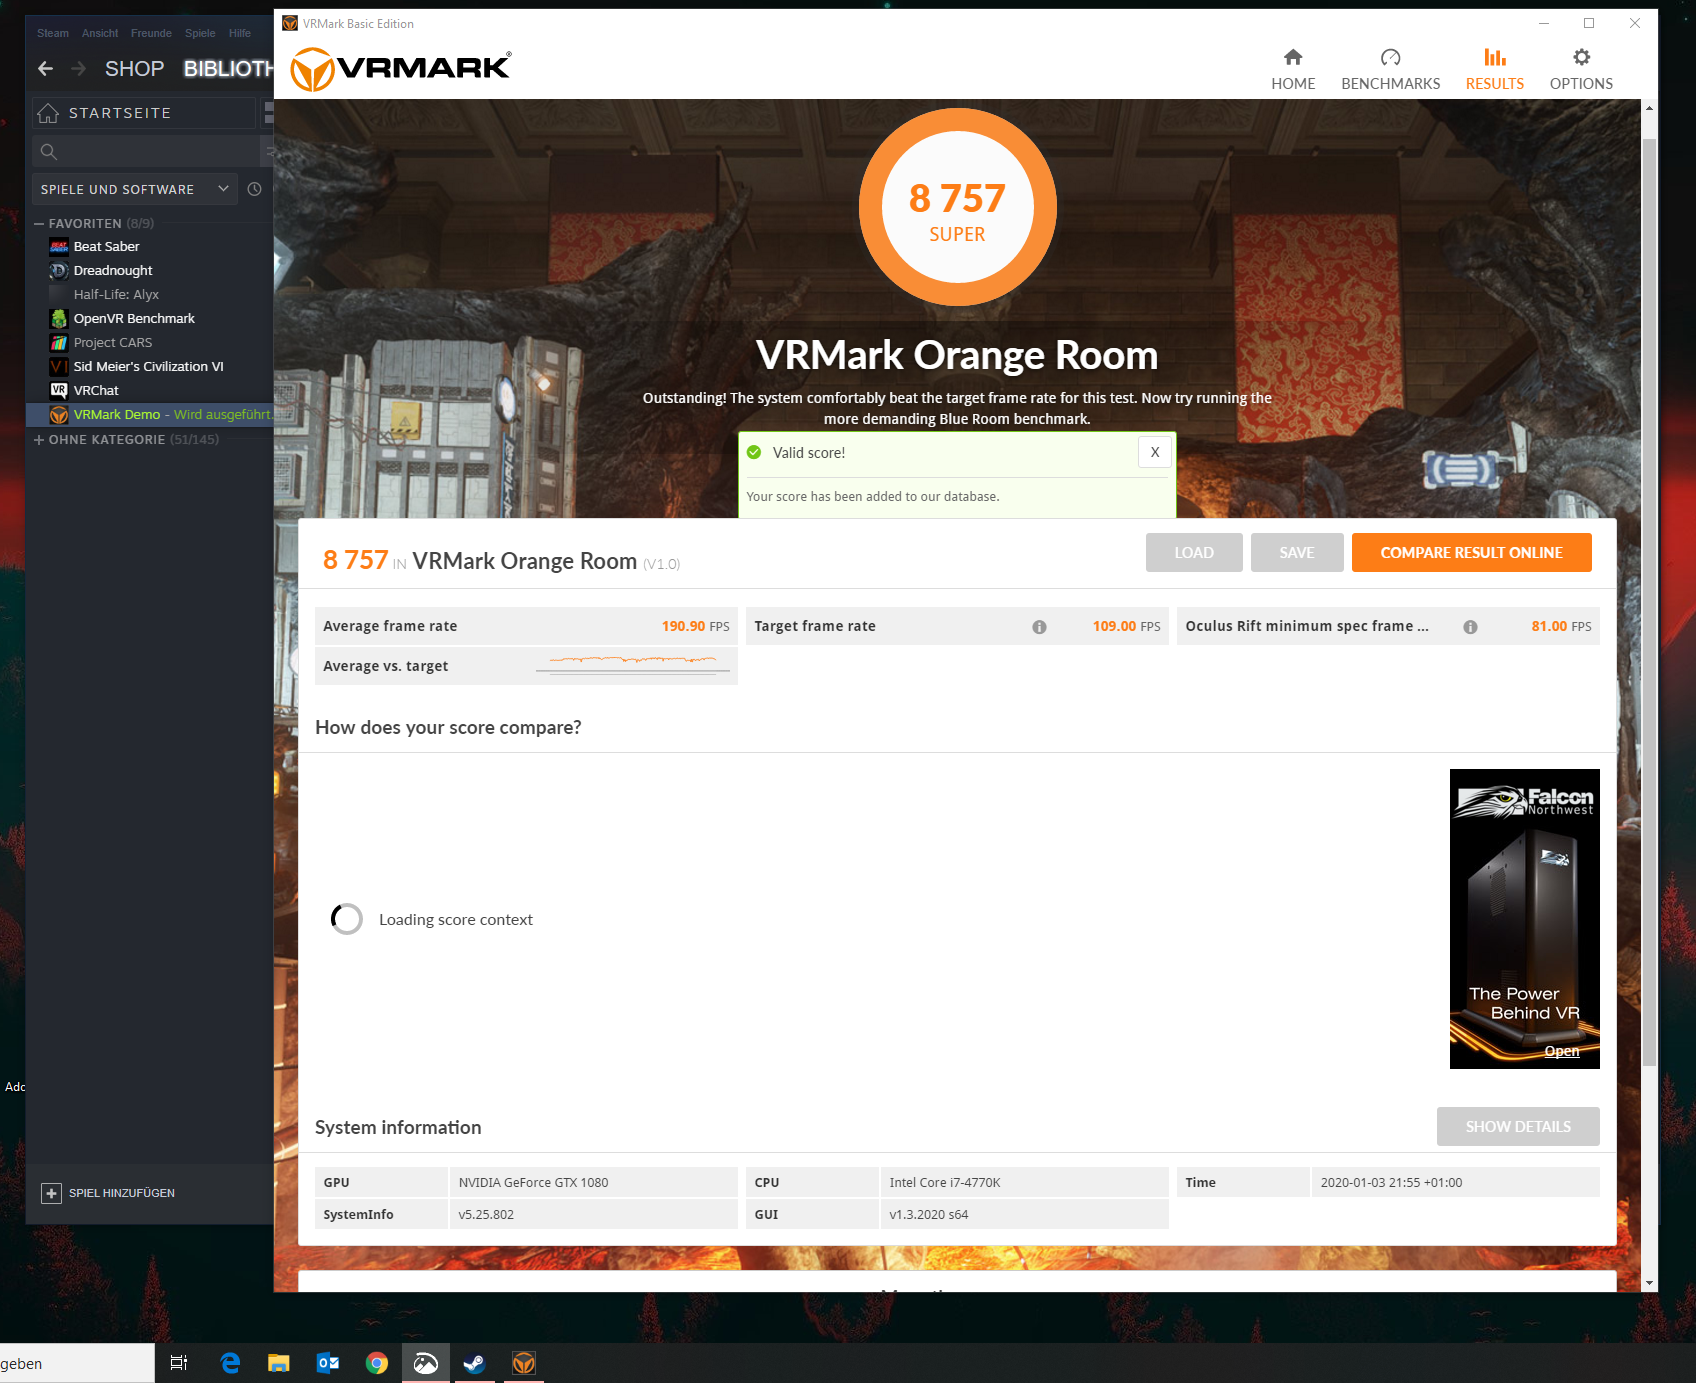
Task: Dismiss the Valid score notification
Action: (x=1154, y=452)
